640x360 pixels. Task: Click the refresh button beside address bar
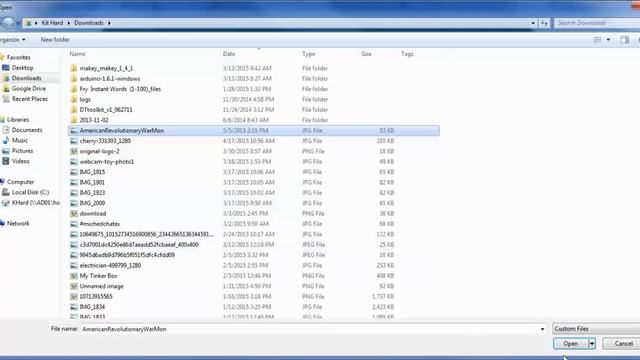(x=544, y=23)
